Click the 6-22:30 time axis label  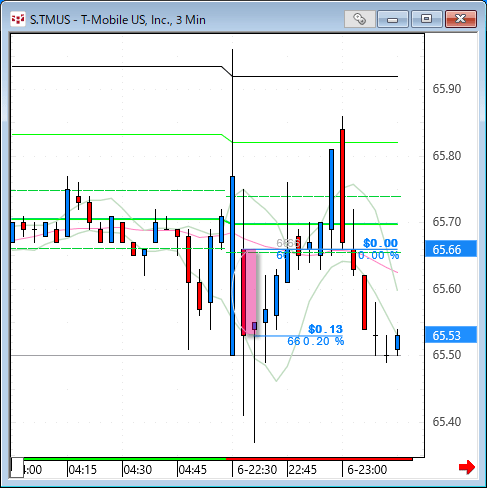pyautogui.click(x=257, y=470)
